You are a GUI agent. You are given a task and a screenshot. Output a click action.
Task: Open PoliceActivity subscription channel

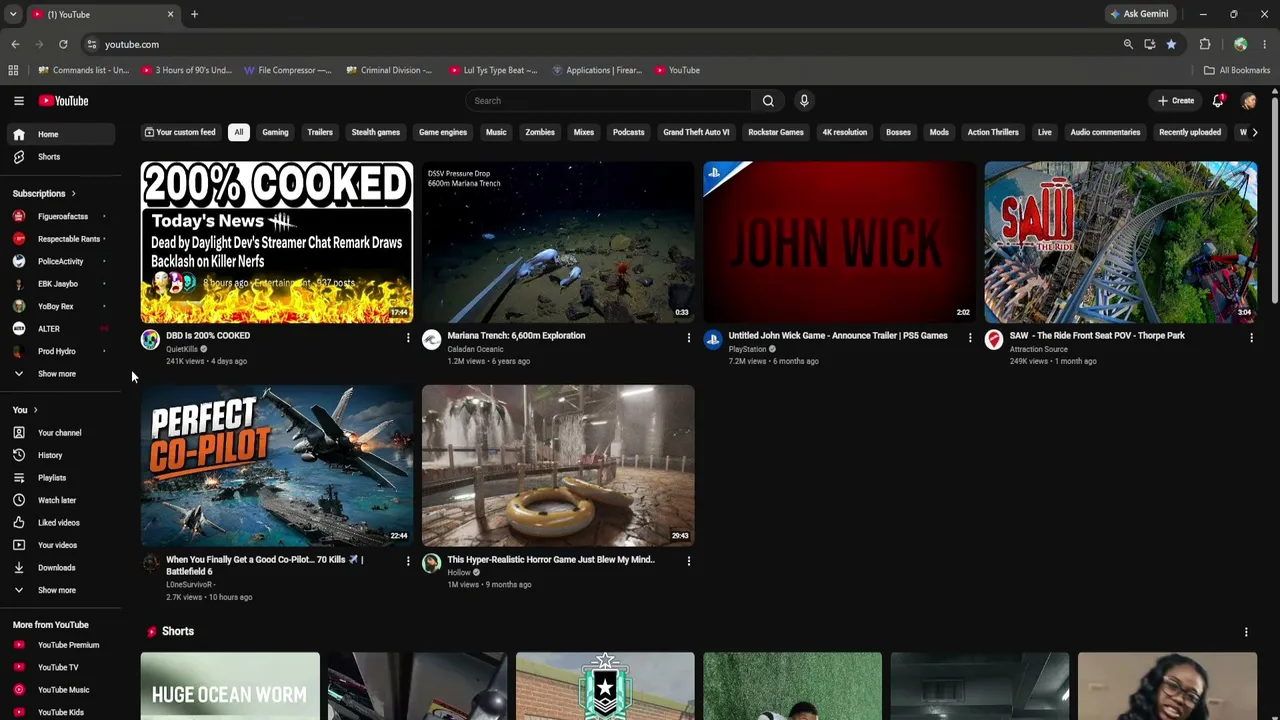coord(60,262)
